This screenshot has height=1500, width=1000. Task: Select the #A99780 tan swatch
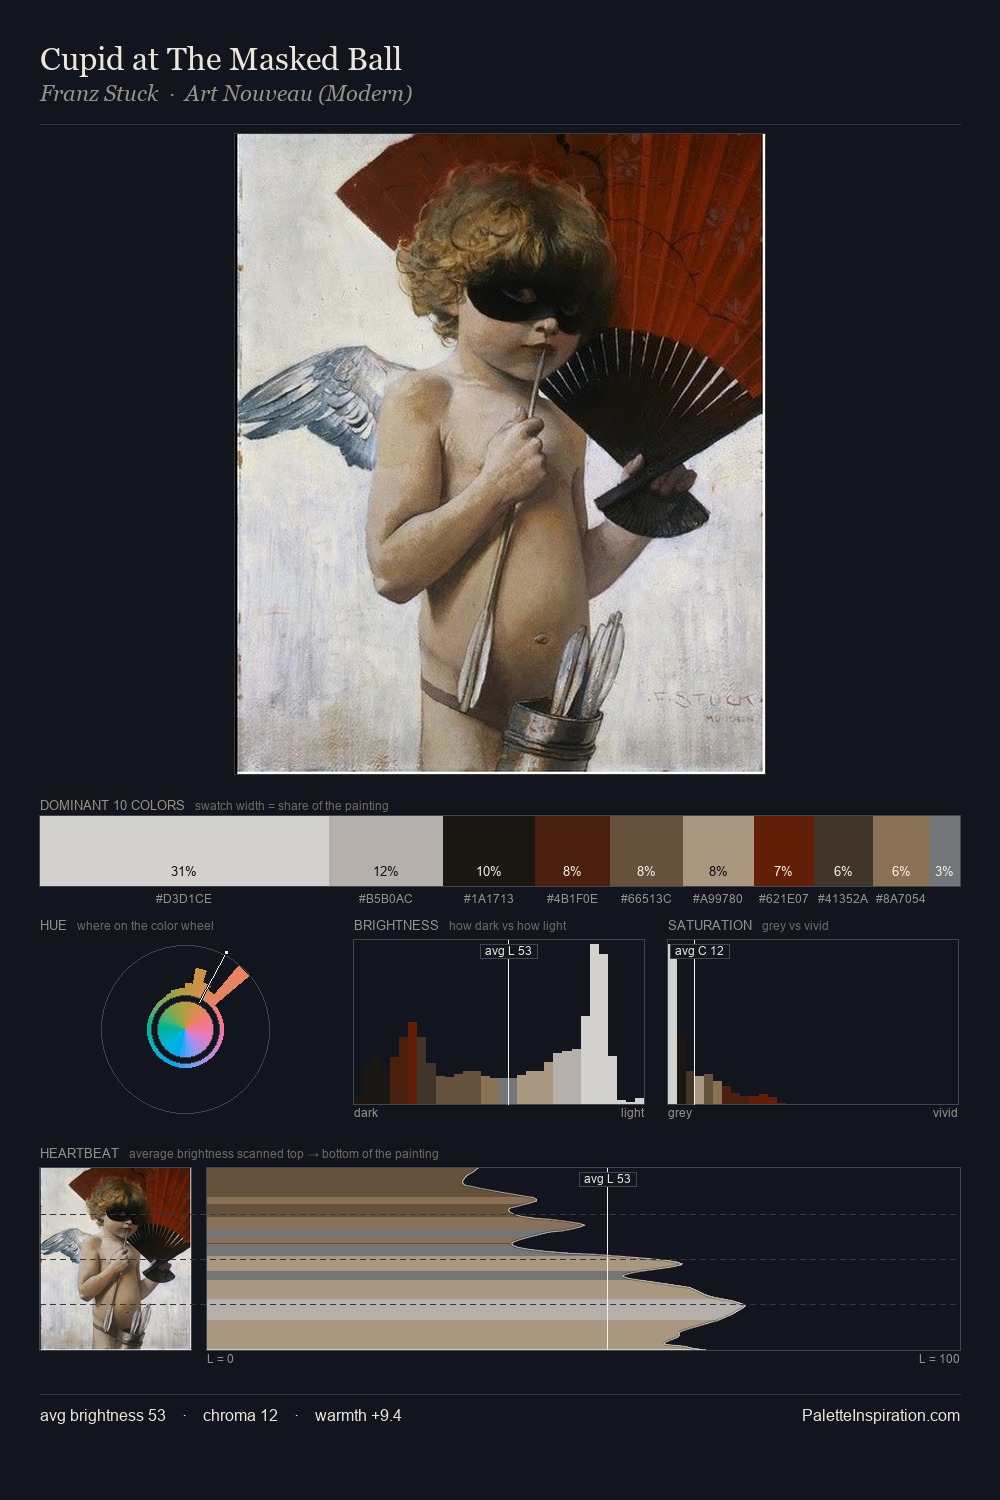[718, 851]
